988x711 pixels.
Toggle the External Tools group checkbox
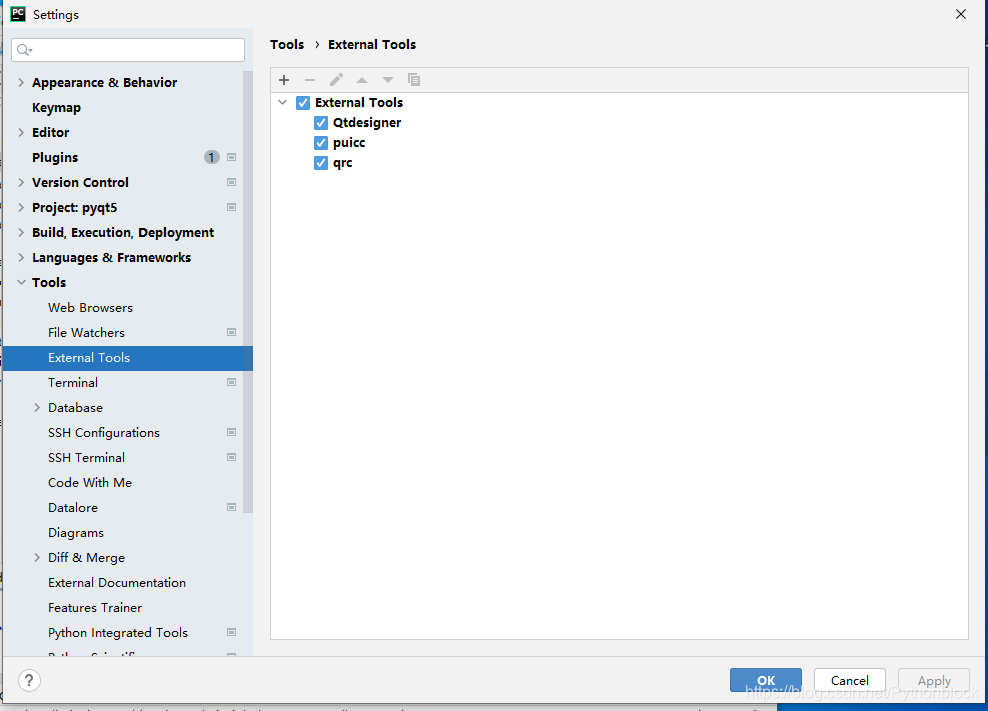click(x=303, y=103)
